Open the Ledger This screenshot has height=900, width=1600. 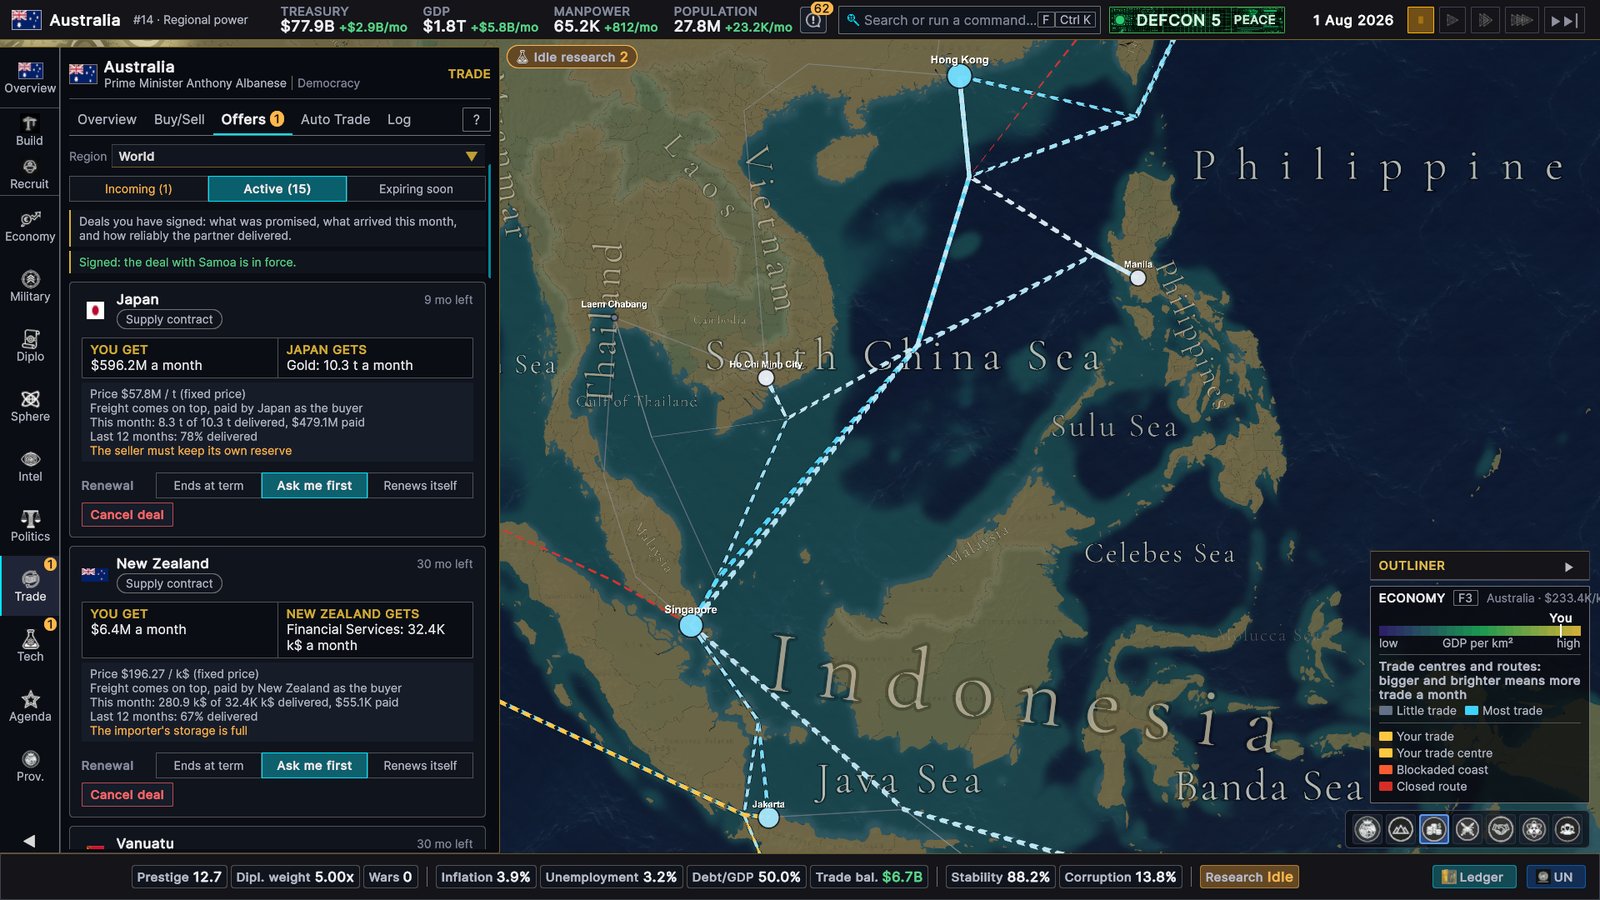(x=1474, y=877)
